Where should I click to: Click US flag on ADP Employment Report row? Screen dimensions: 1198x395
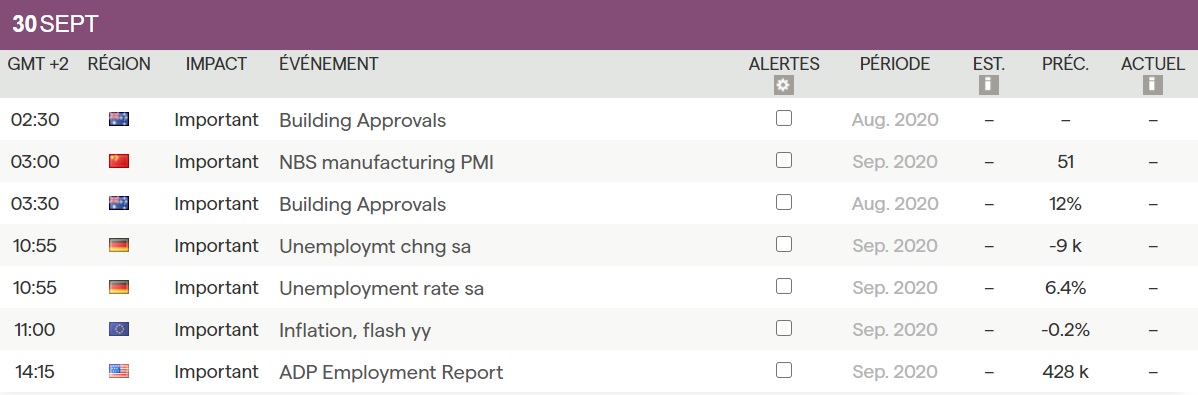(119, 371)
